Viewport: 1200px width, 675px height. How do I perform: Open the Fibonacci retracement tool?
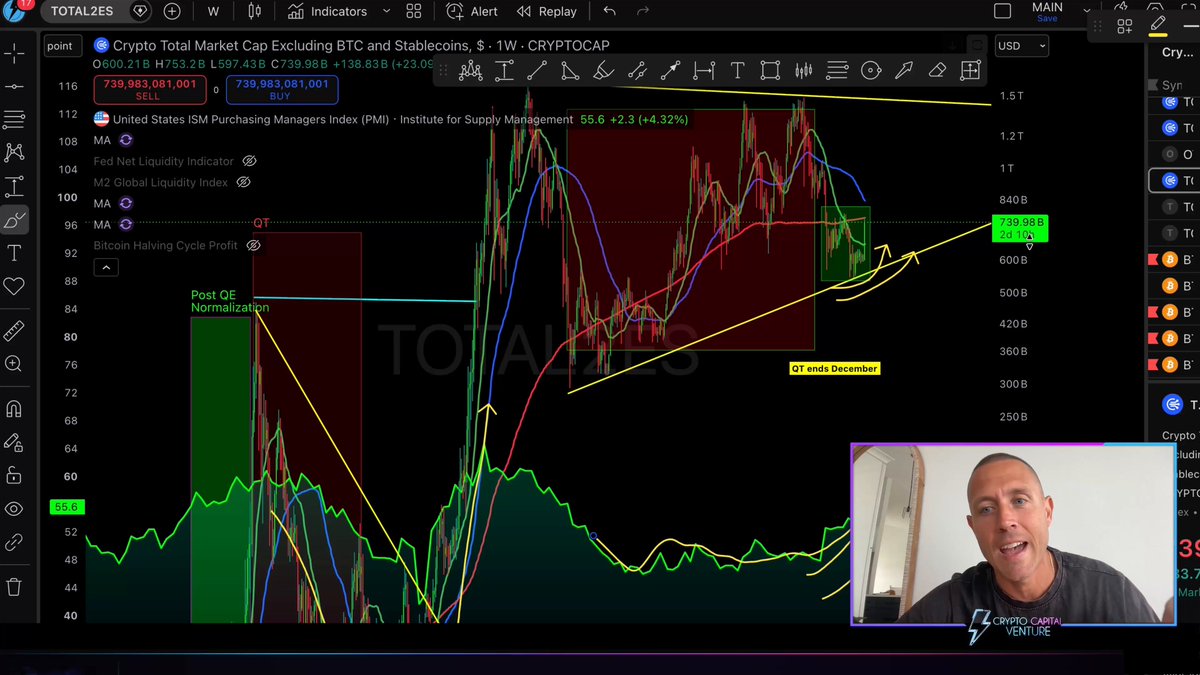[x=14, y=120]
